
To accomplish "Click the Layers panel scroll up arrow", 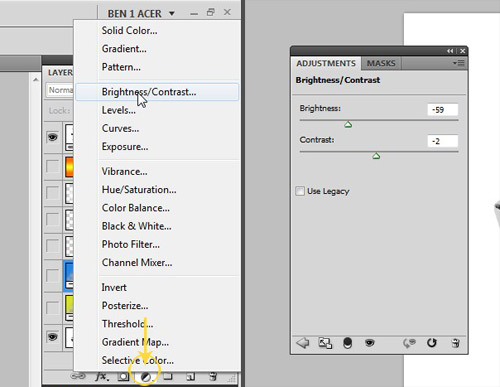I will pos(35,80).
